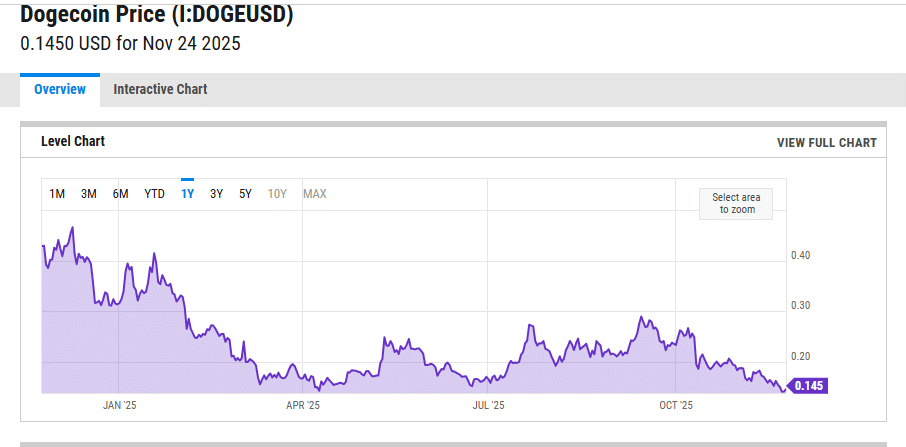Switch to the Overview tab
The height and width of the screenshot is (447, 906).
point(60,90)
